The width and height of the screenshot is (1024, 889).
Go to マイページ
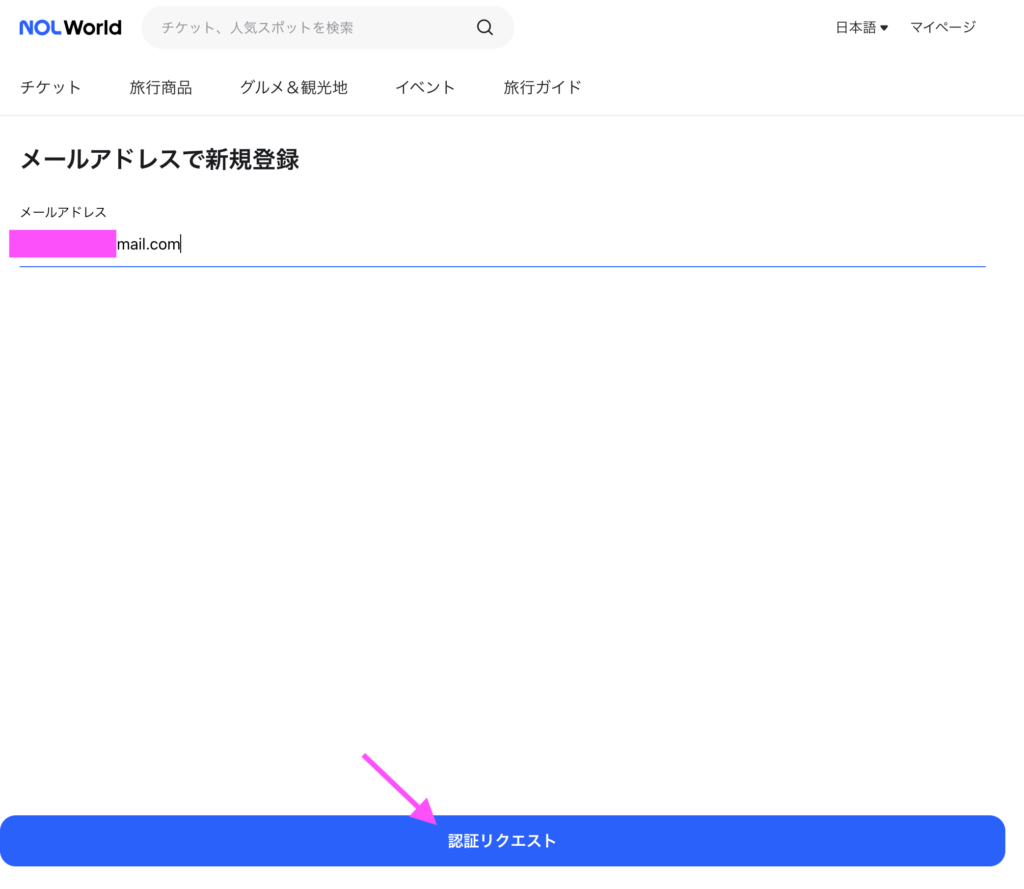click(x=942, y=28)
